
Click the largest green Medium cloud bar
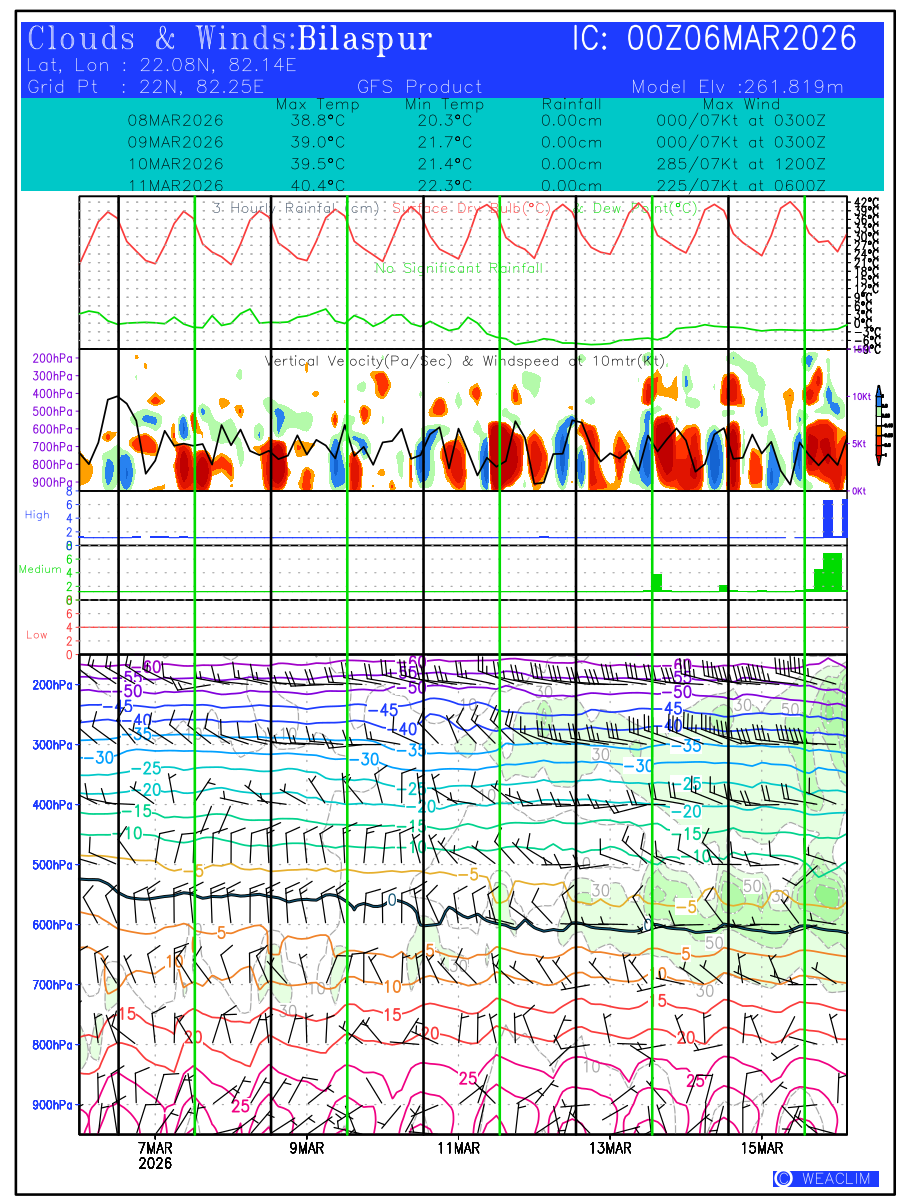point(832,572)
